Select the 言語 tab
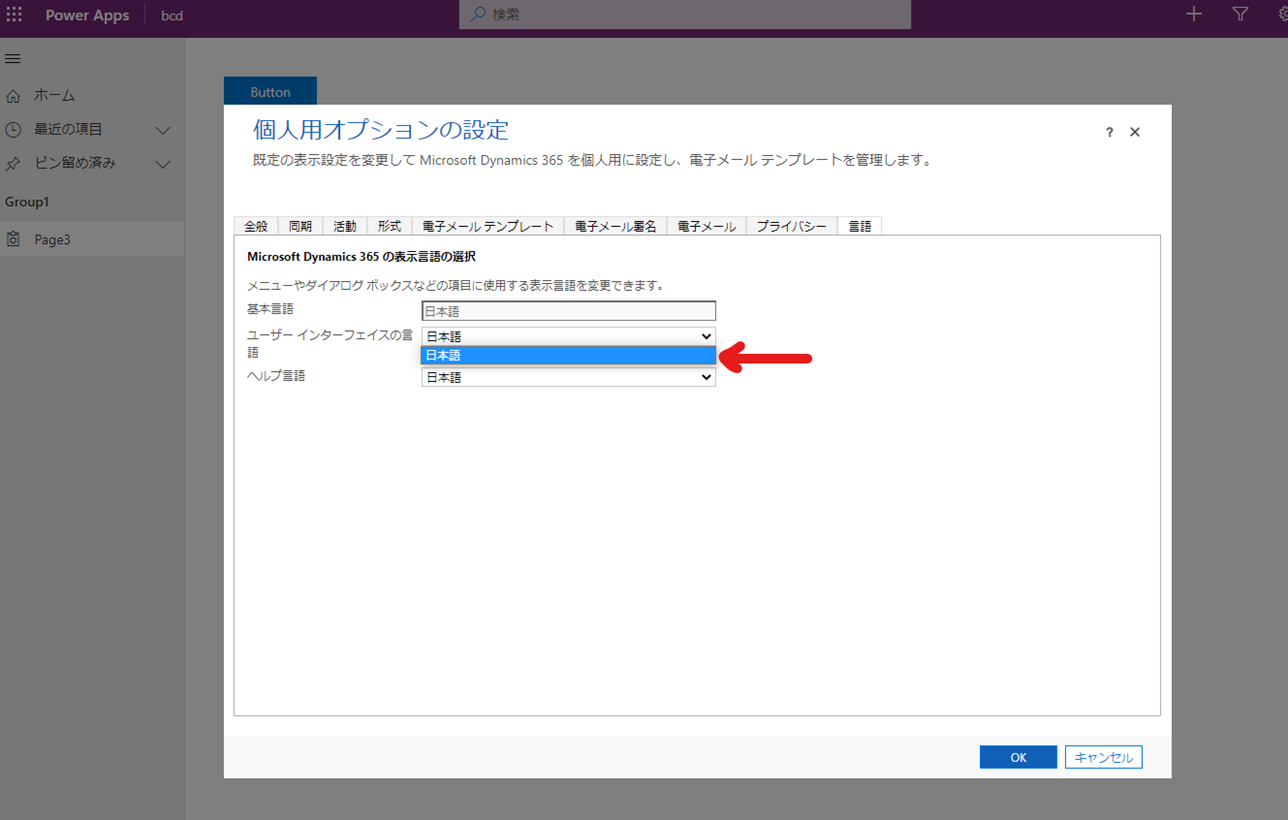 point(860,226)
